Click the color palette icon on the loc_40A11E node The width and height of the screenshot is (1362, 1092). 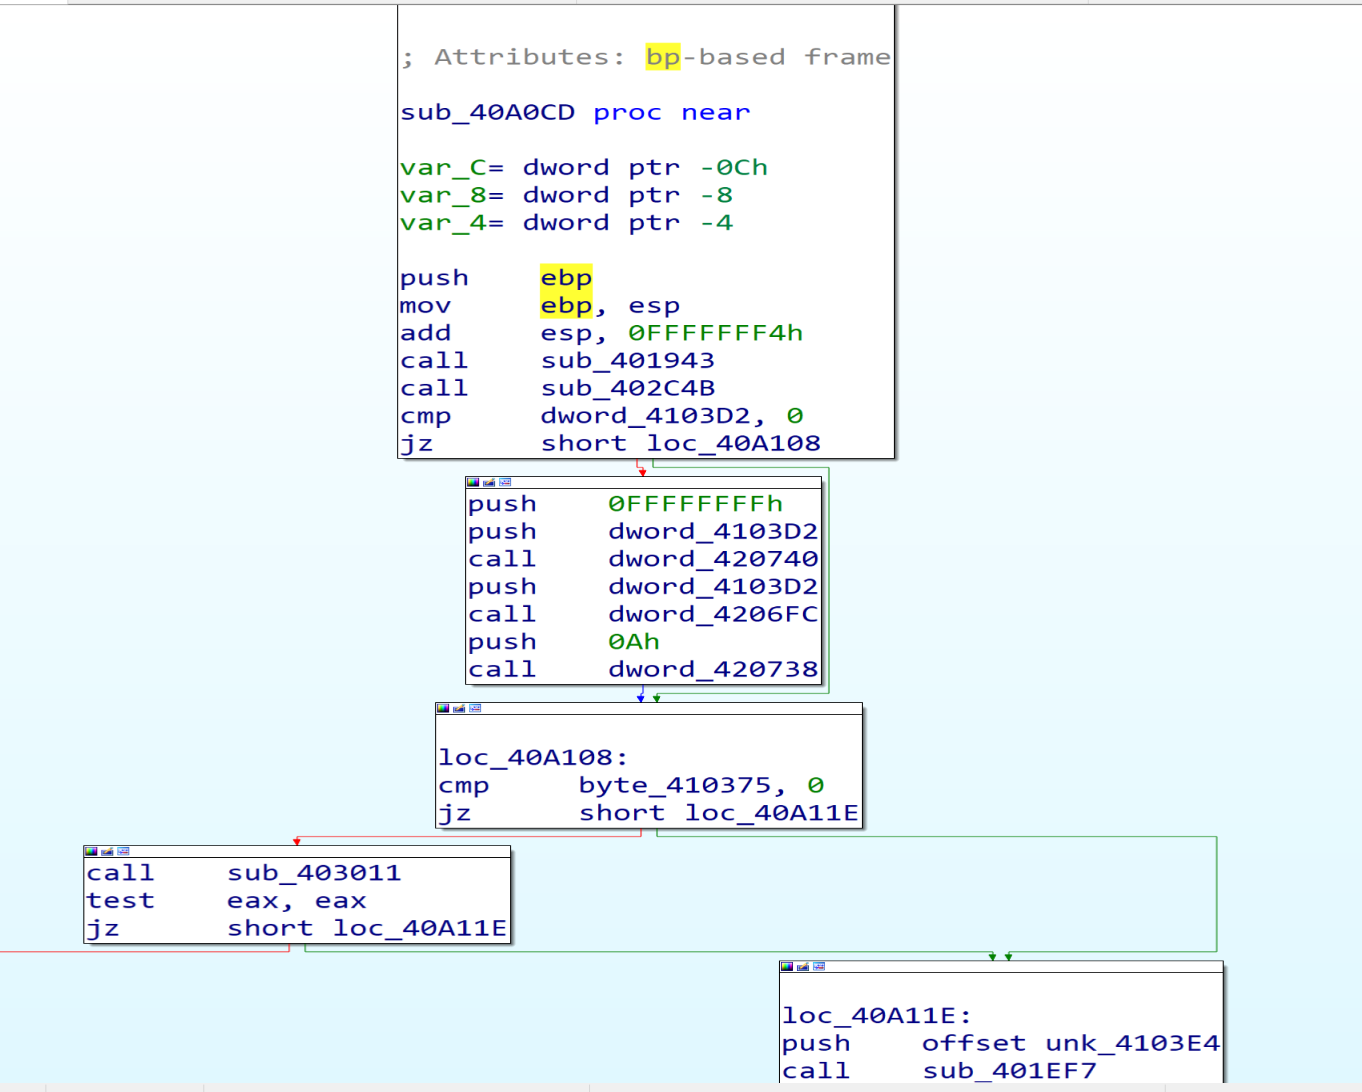click(x=787, y=966)
